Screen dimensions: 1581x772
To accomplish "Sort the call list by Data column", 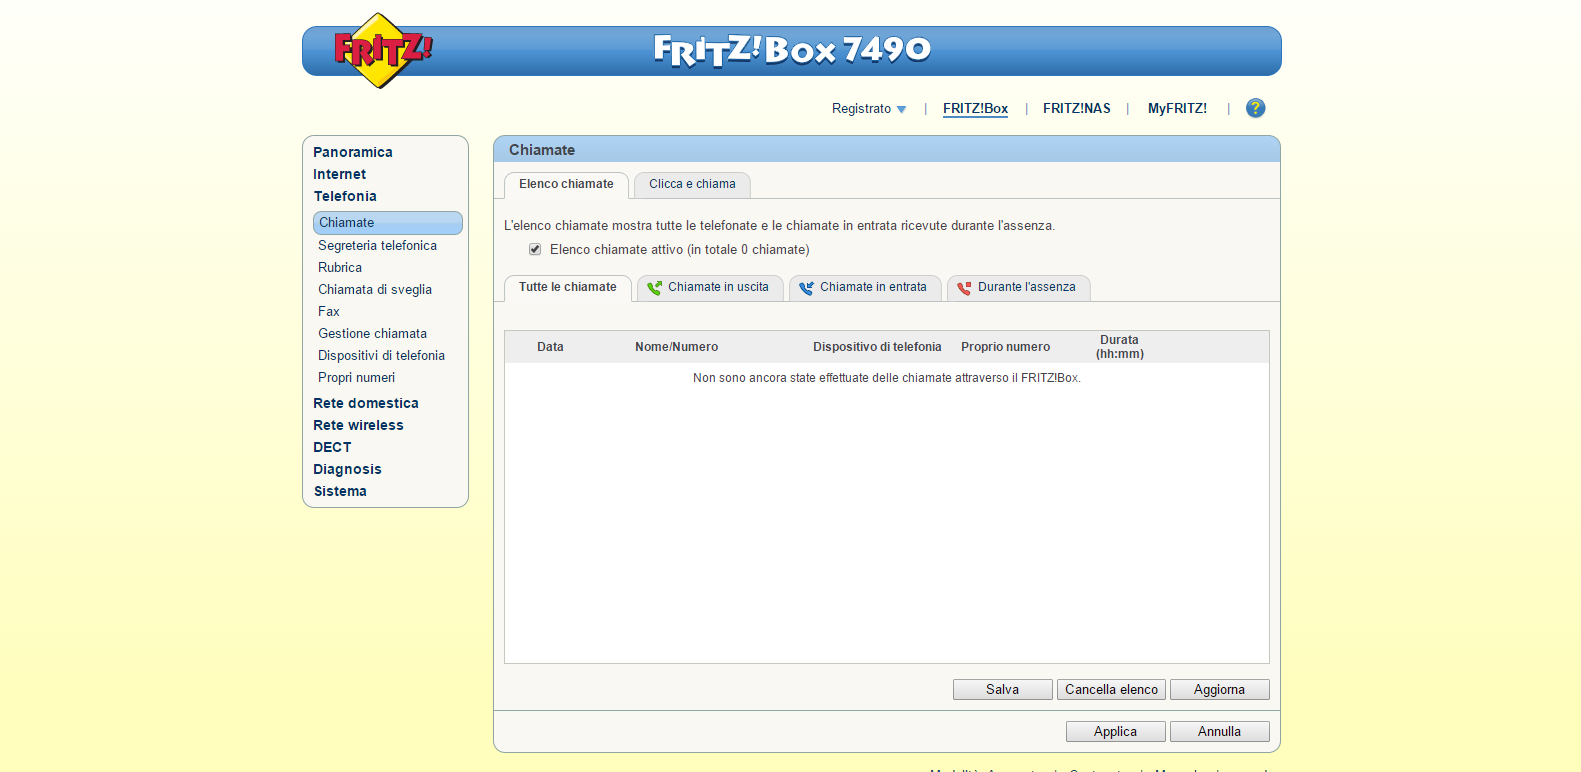I will (550, 347).
